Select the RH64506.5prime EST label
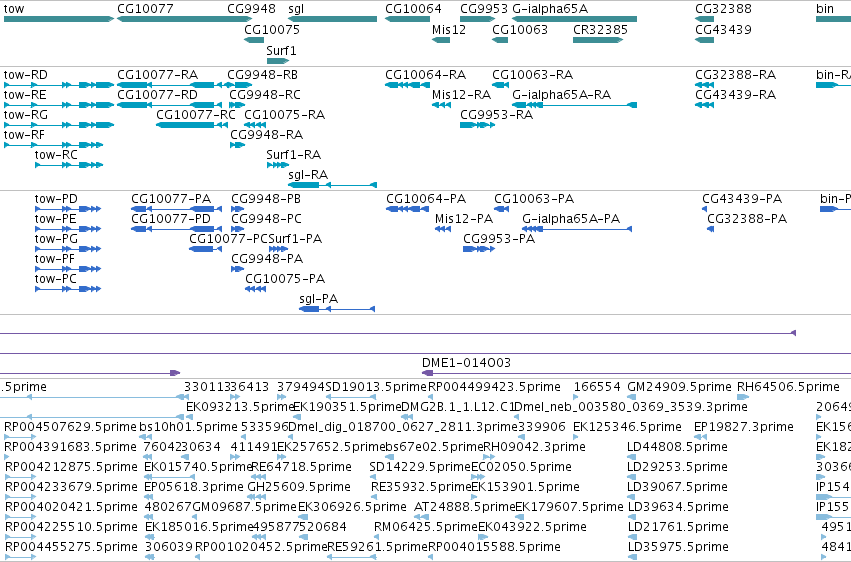This screenshot has height=562, width=851. pos(788,387)
